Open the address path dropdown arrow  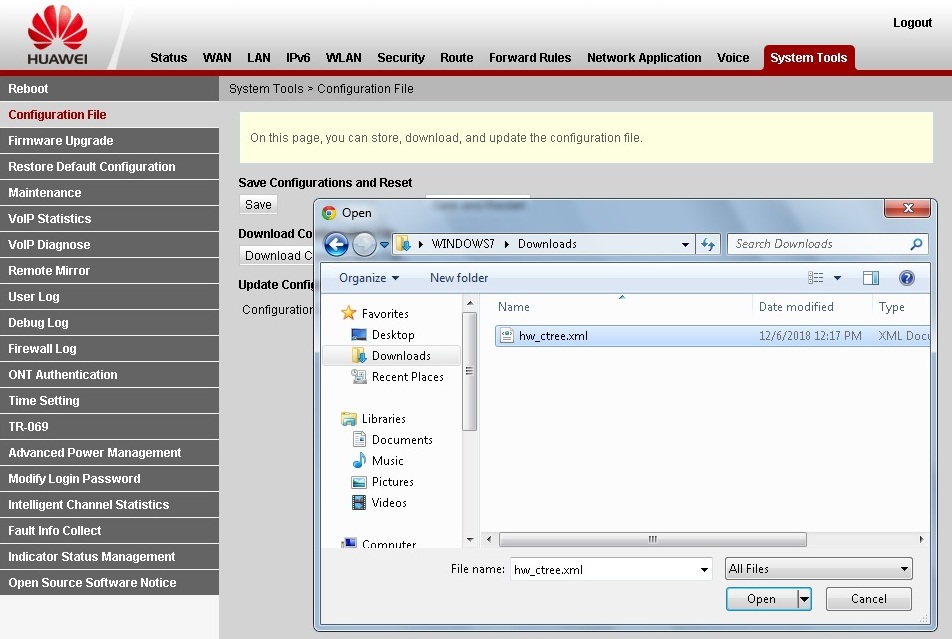(x=685, y=244)
